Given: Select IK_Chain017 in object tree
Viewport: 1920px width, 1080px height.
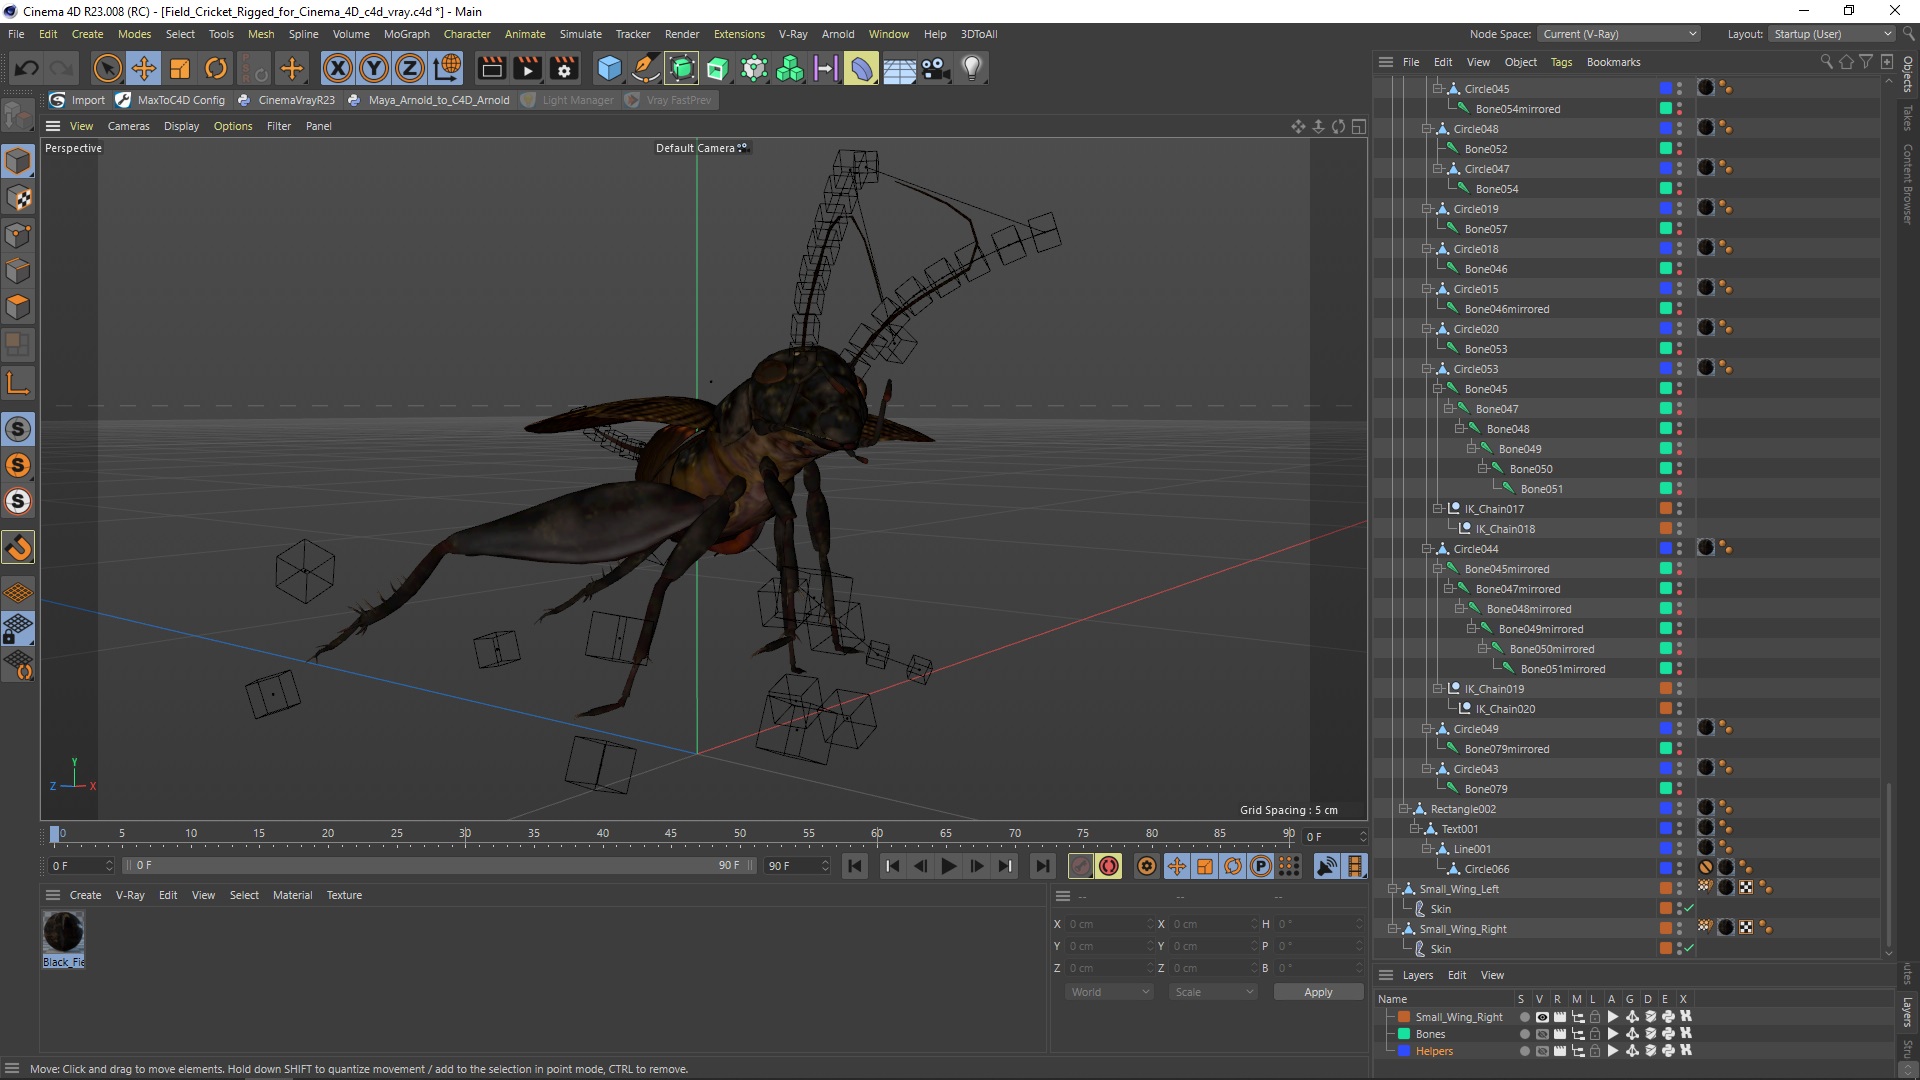Looking at the screenshot, I should [1494, 509].
